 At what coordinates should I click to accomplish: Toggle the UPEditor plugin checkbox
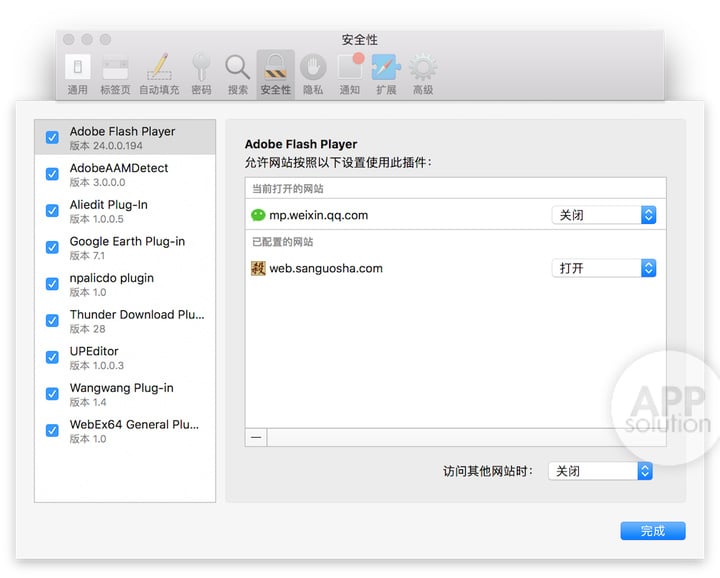[52, 357]
